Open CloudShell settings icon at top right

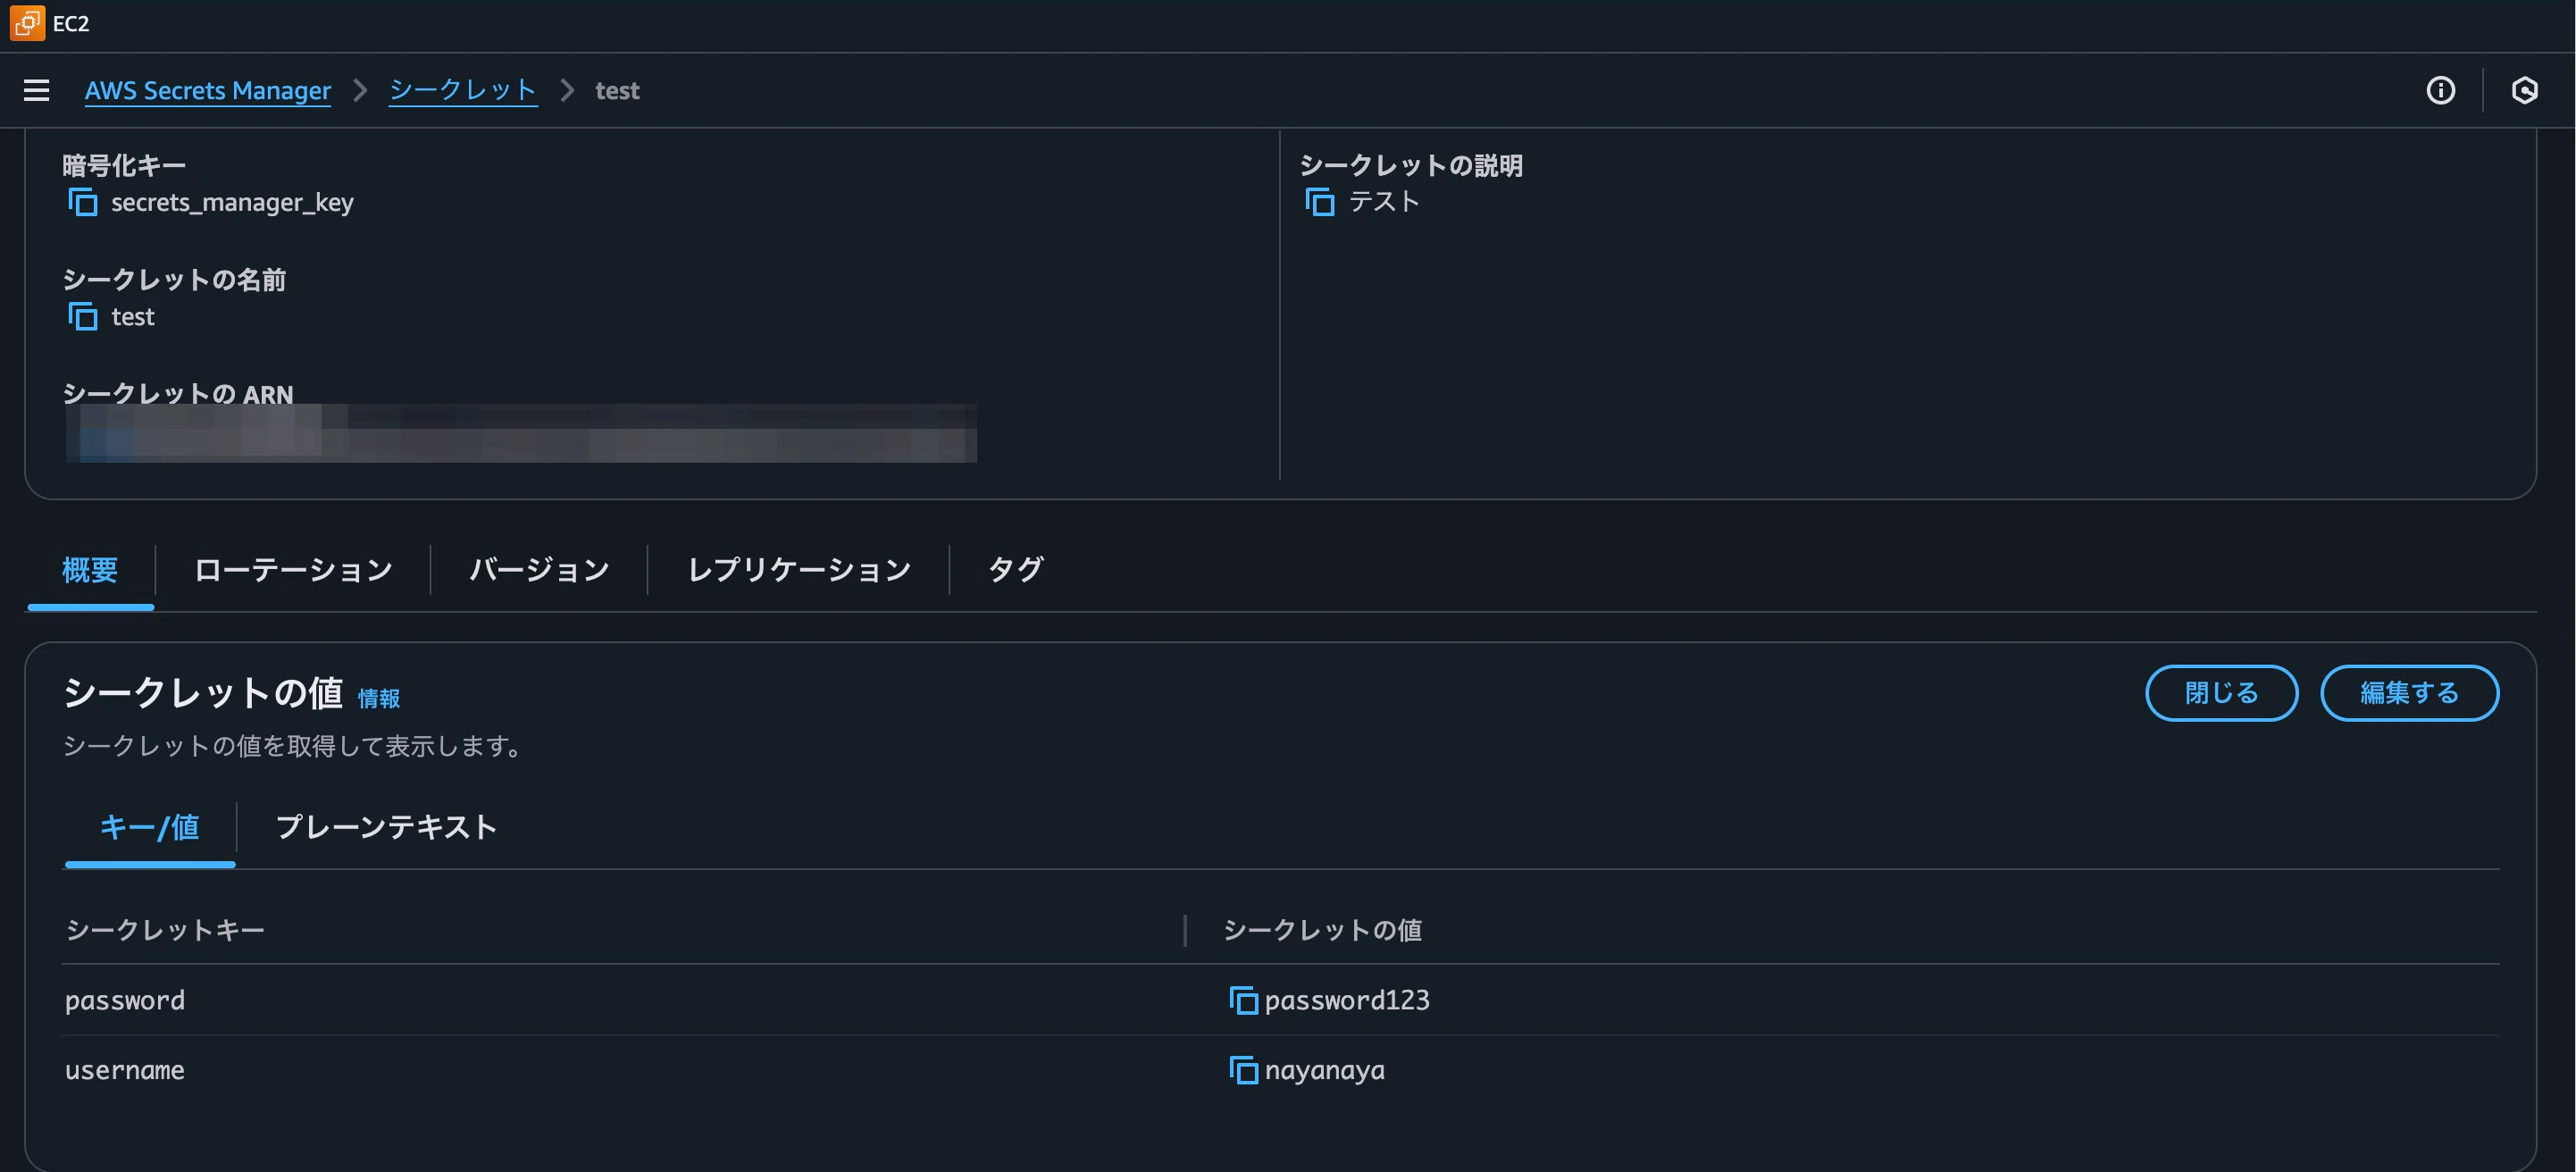(2526, 90)
